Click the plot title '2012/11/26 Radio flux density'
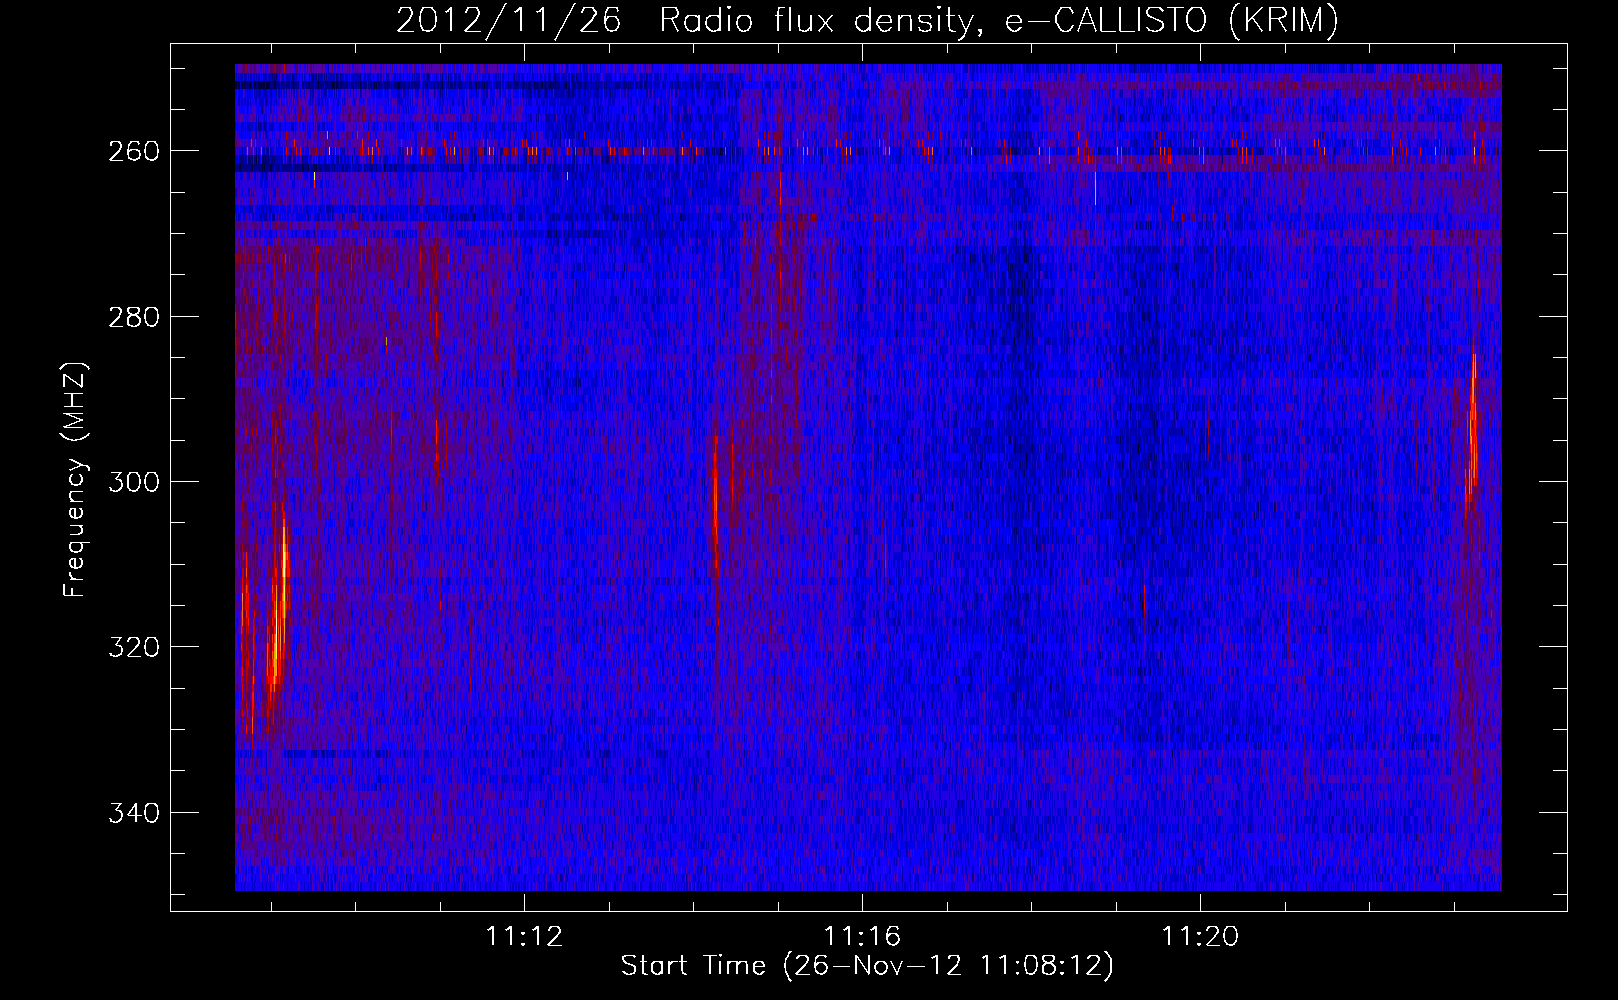 (x=867, y=20)
